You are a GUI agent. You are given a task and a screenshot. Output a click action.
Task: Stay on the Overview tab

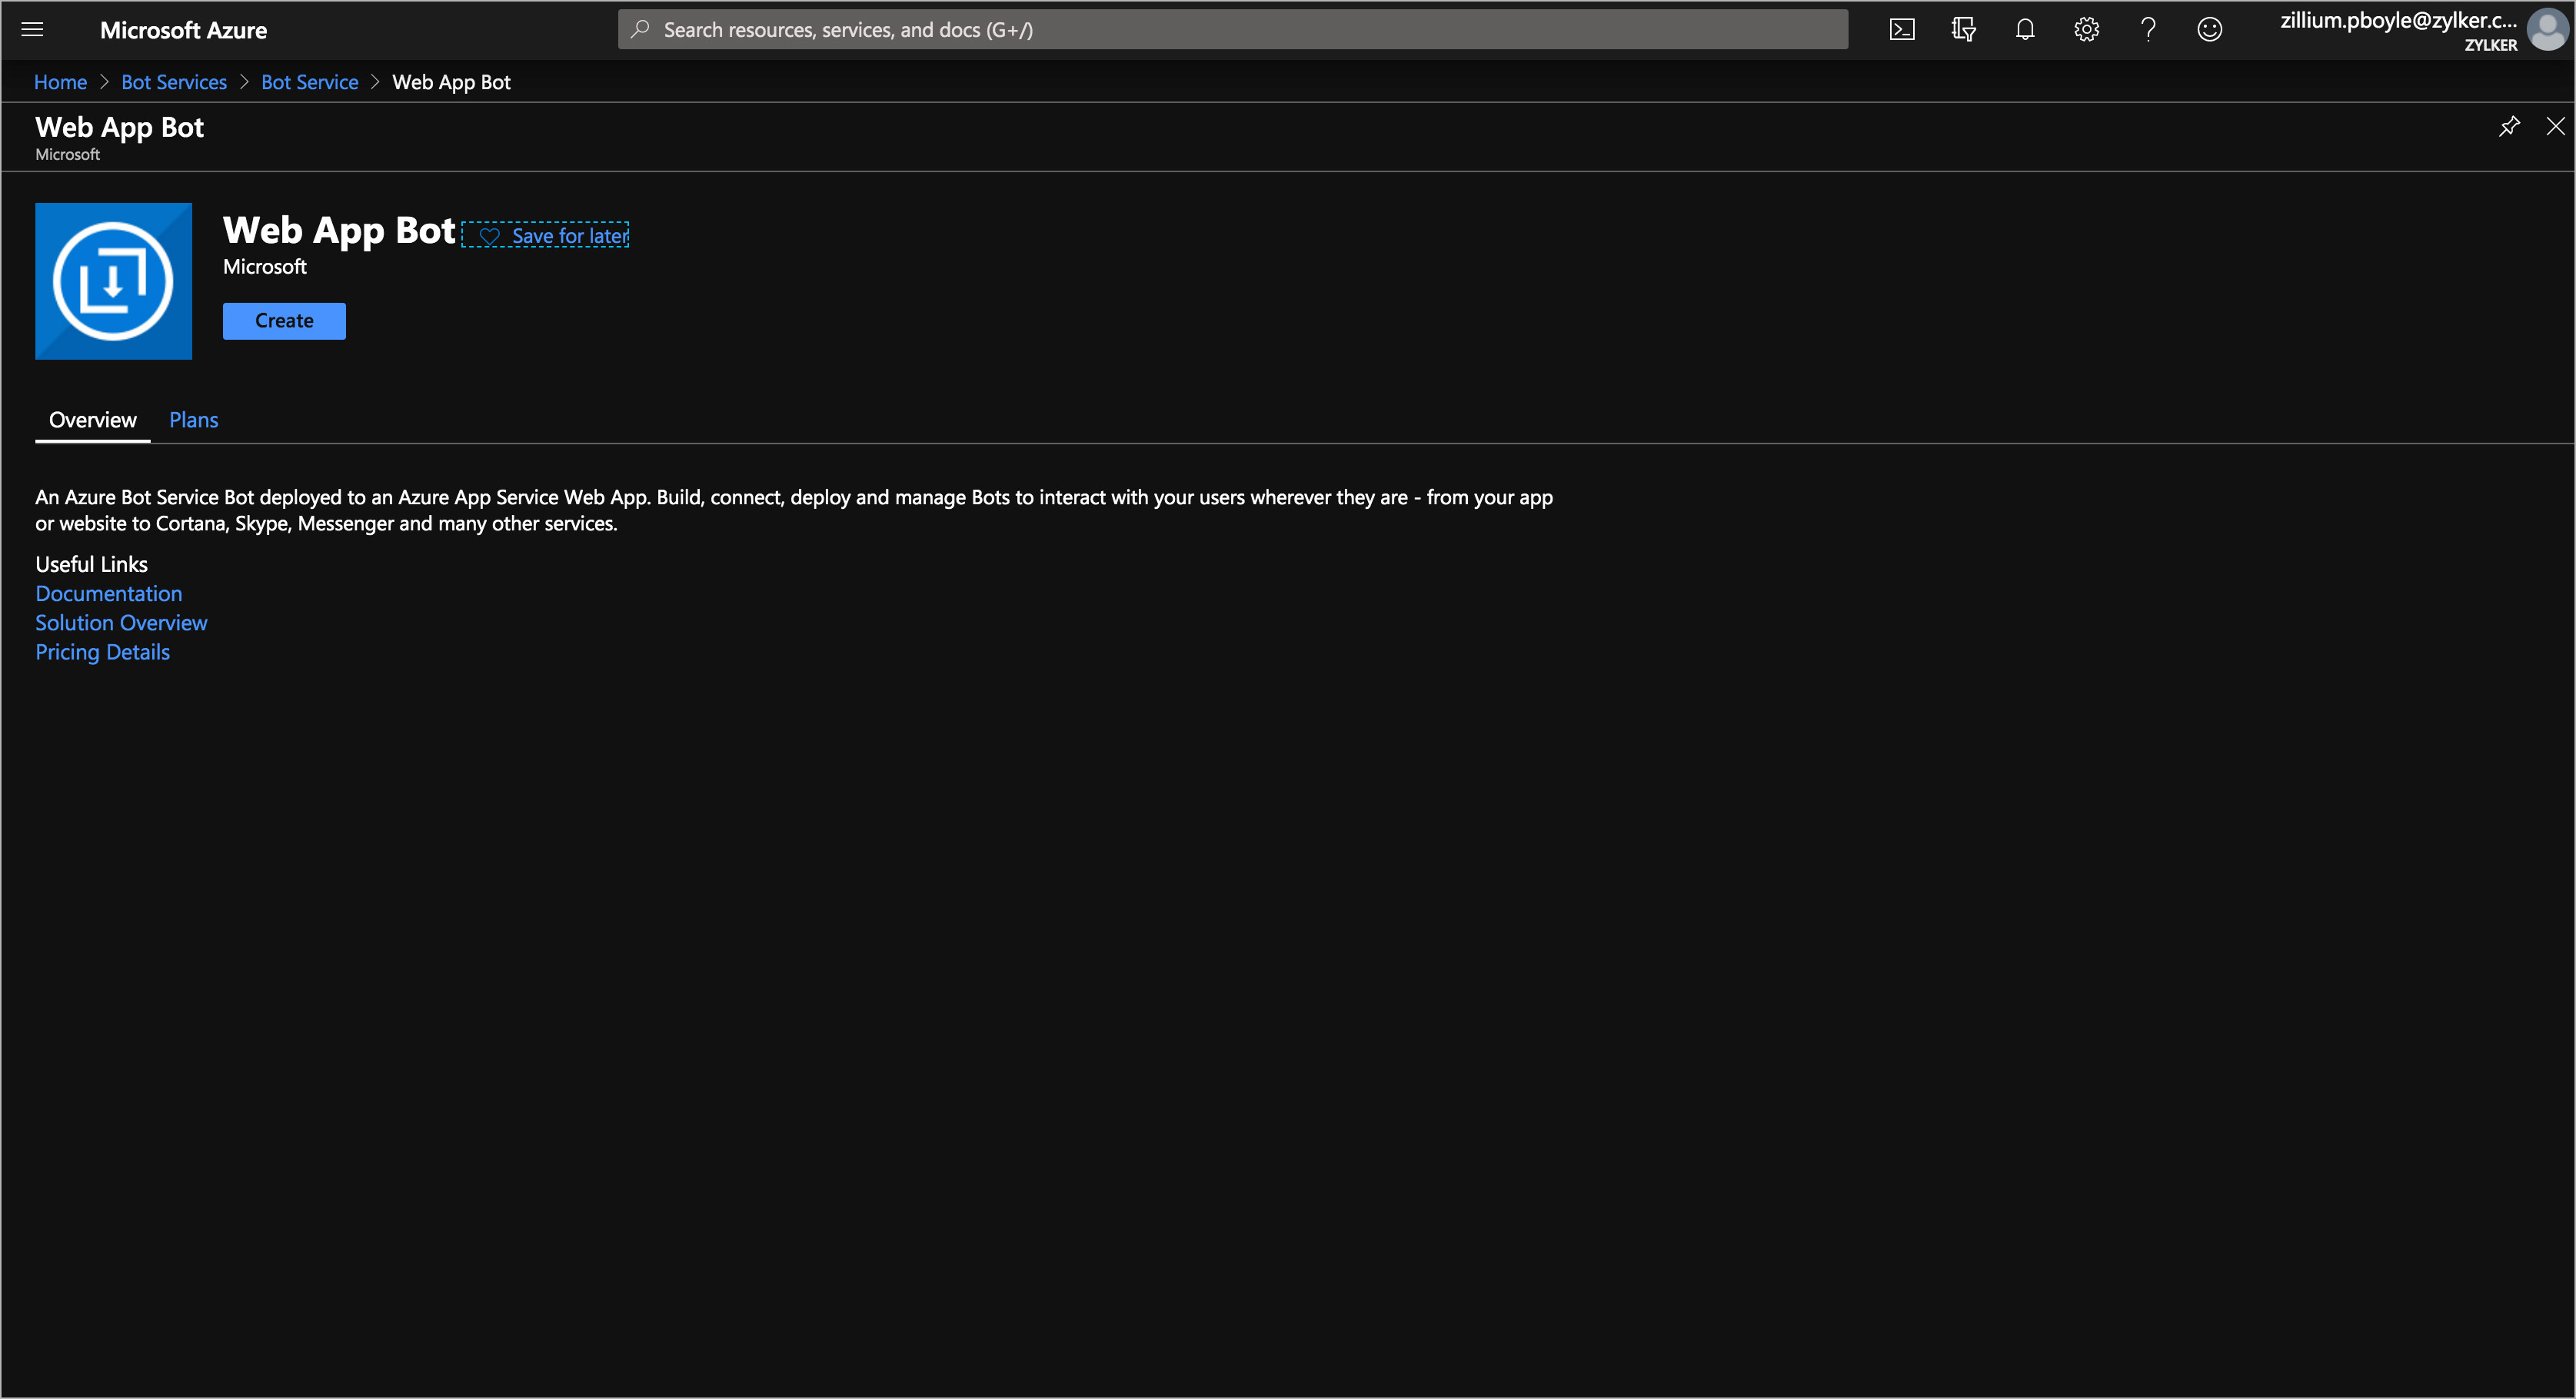tap(92, 419)
